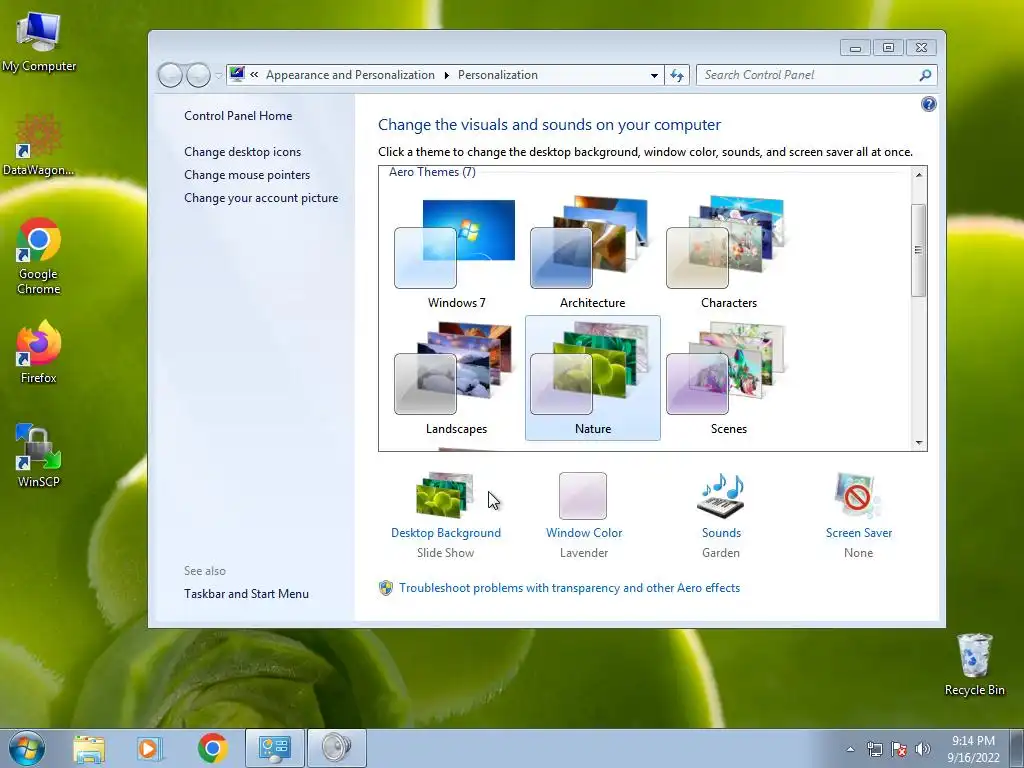
Task: Open the WinSCP desktop shortcut
Action: (x=39, y=456)
